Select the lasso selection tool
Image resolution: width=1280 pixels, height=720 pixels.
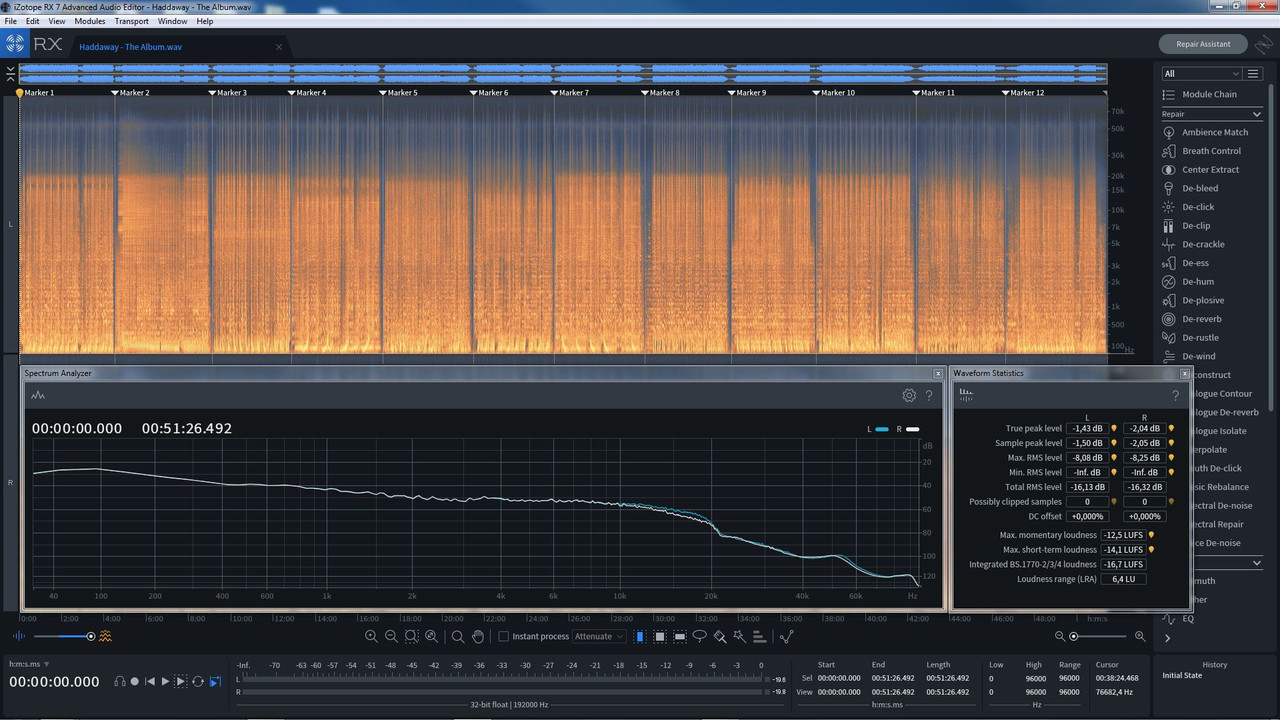(x=700, y=636)
